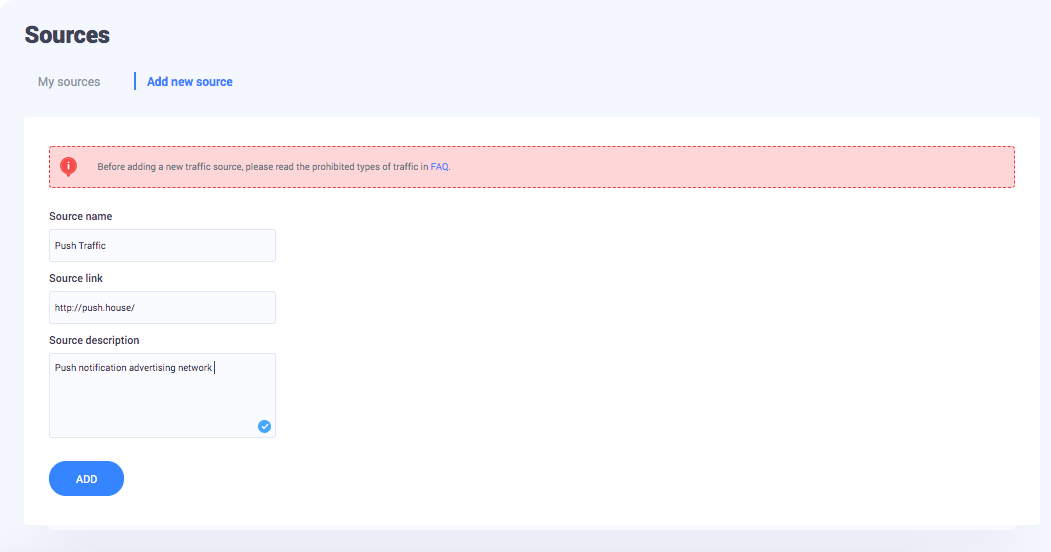The image size is (1051, 552).
Task: Click the blue active-tab indicator bar
Action: click(x=135, y=81)
